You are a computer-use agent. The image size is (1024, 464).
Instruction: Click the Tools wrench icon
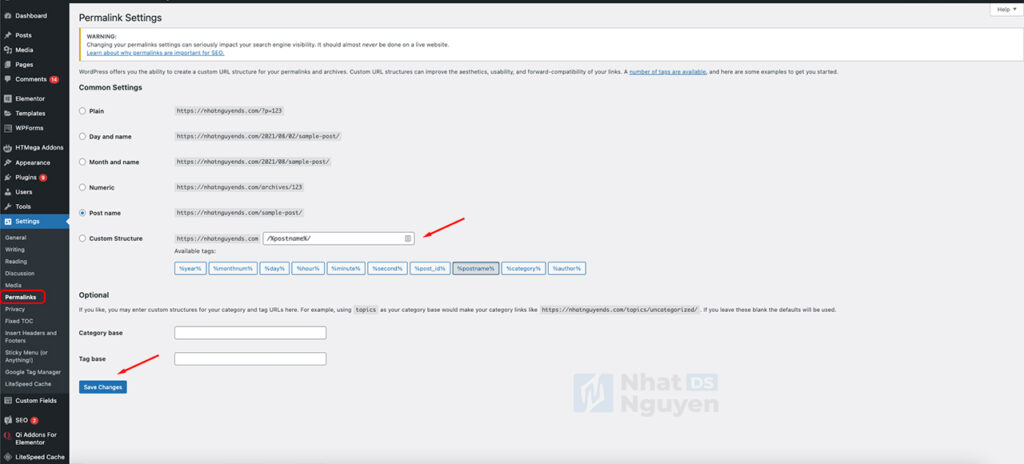8,207
